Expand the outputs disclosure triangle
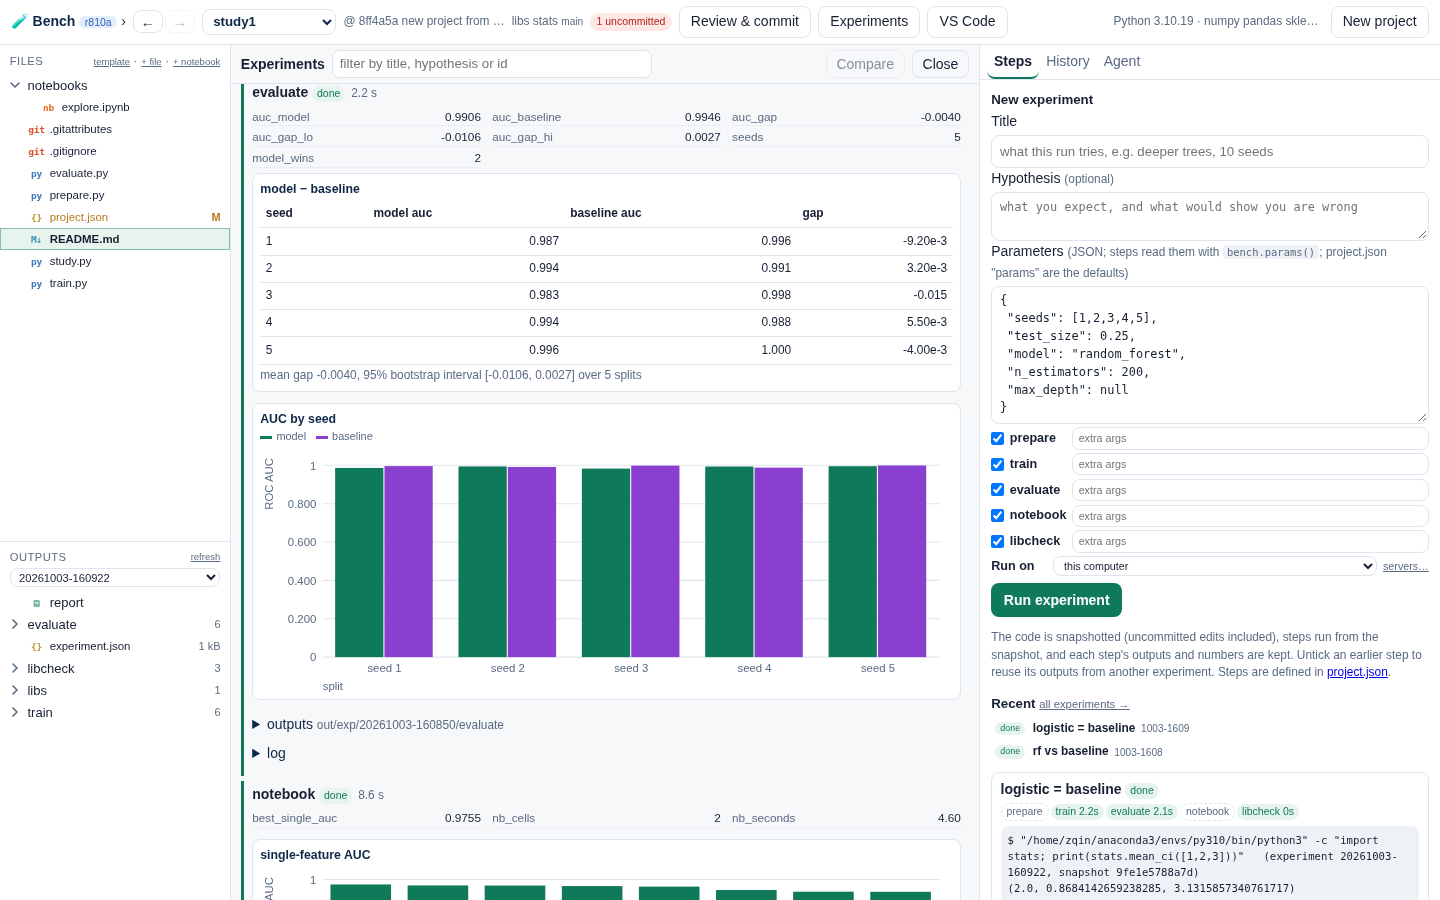The image size is (1440, 900). click(x=256, y=725)
